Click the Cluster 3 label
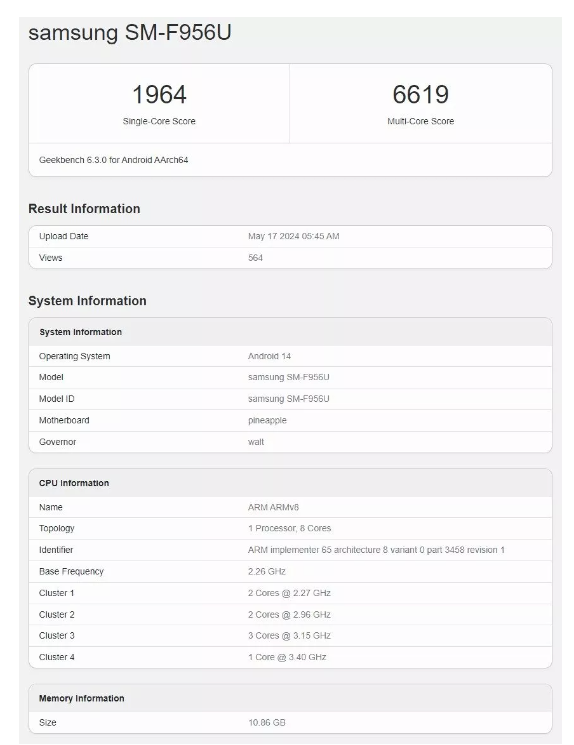The width and height of the screenshot is (574, 745). (x=57, y=635)
